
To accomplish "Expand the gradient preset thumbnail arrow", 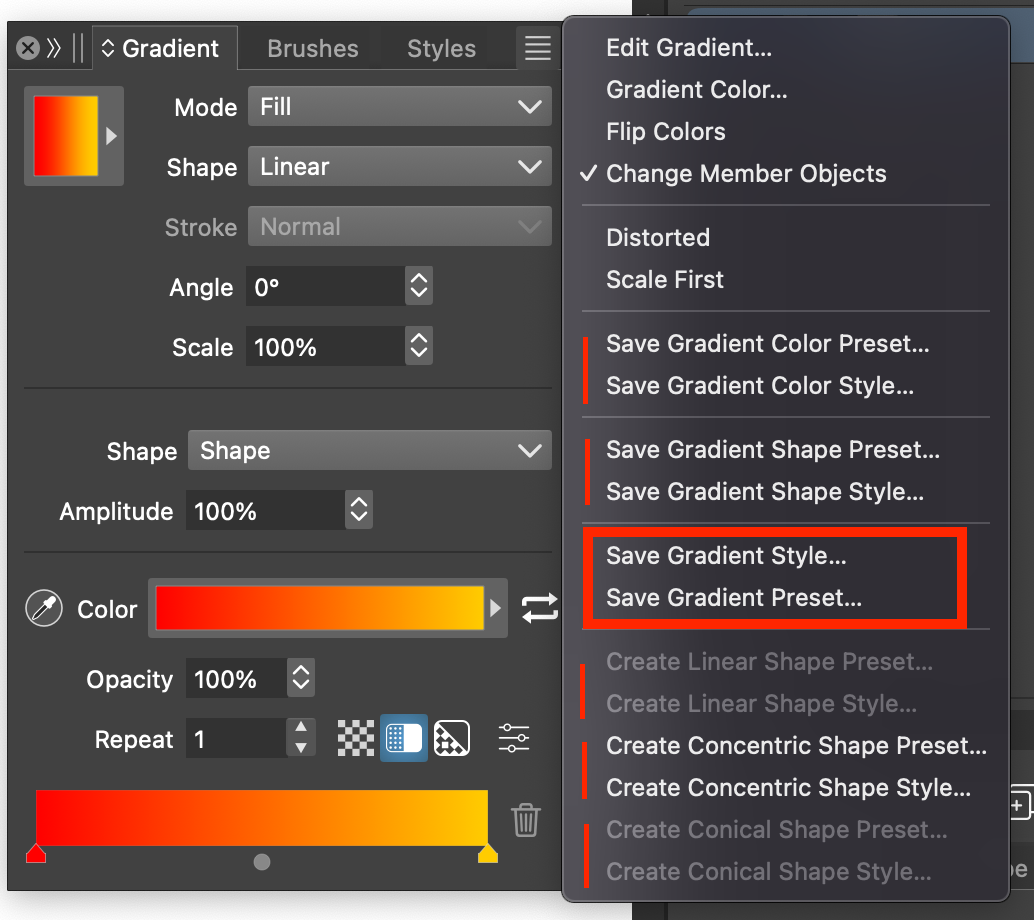I will [111, 136].
